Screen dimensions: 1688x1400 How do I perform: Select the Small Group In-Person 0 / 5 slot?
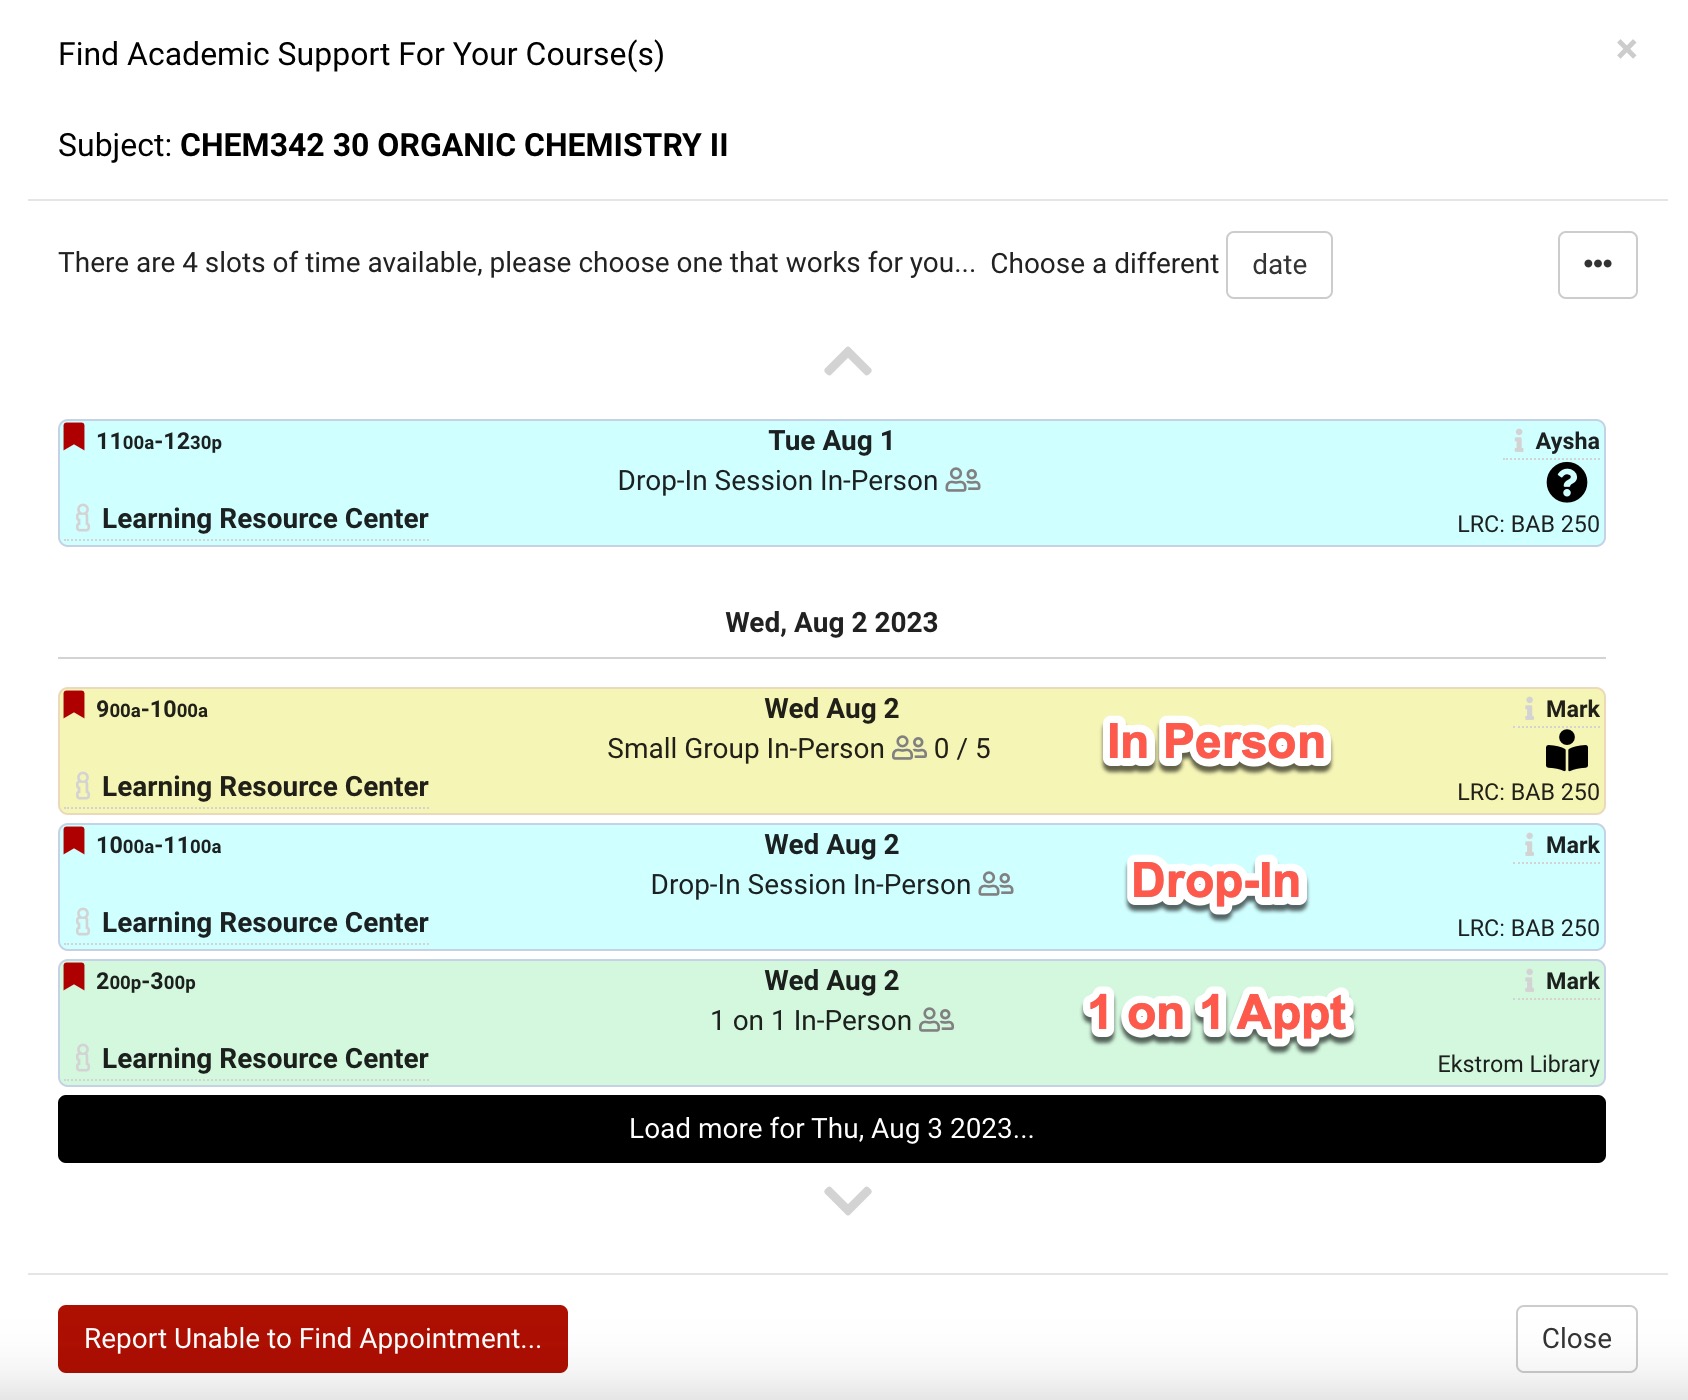pyautogui.click(x=832, y=751)
